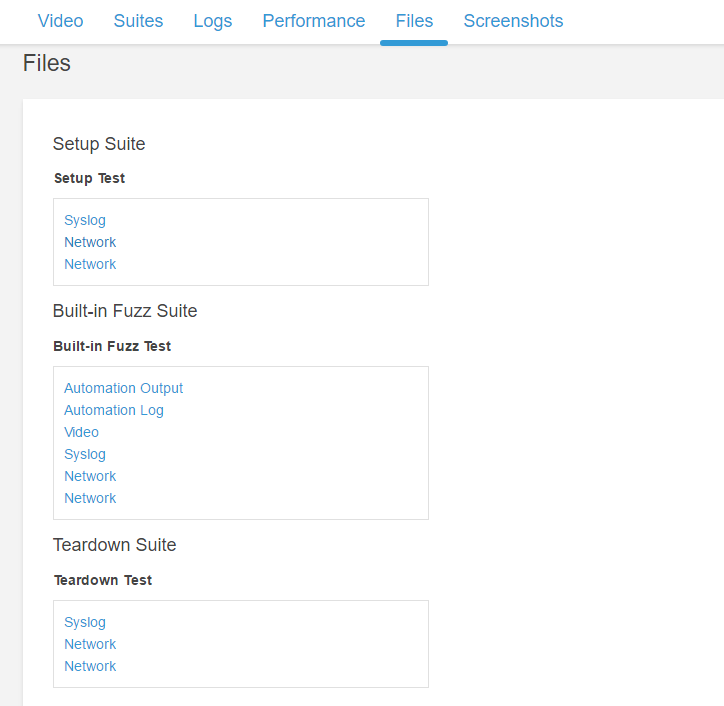Open Syslog under Built-in Fuzz Test

click(85, 454)
